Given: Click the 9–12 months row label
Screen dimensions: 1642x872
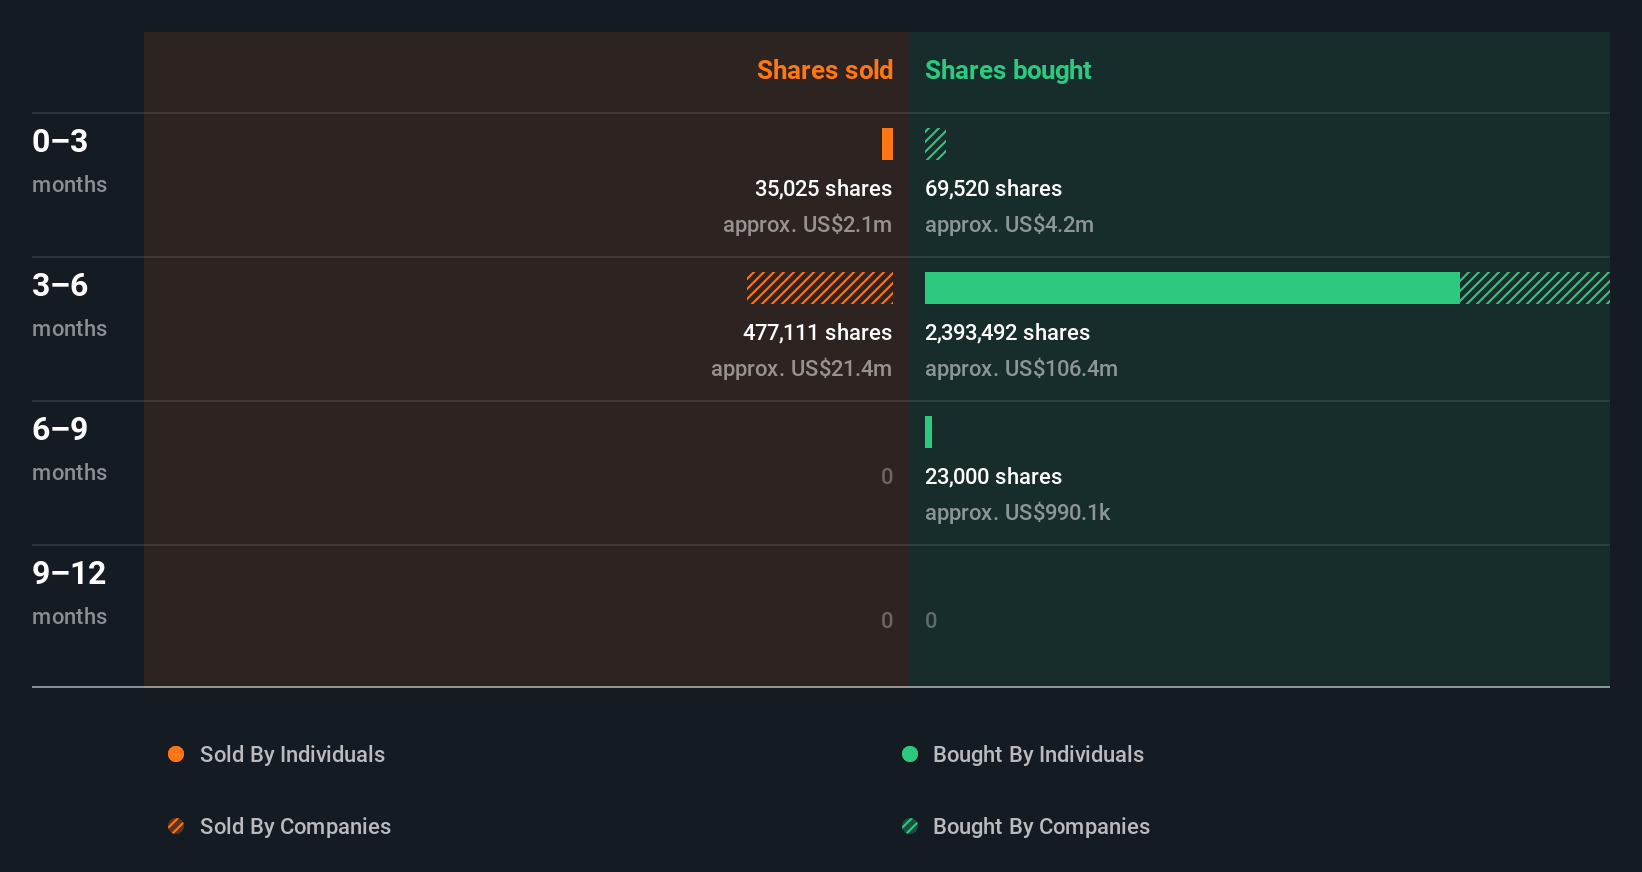Looking at the screenshot, I should click(69, 593).
